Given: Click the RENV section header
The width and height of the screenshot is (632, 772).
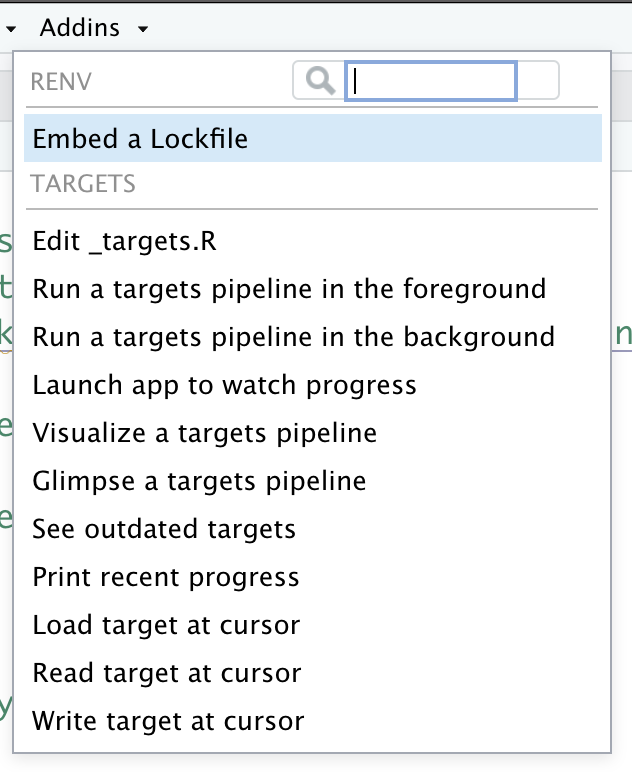Looking at the screenshot, I should 61,82.
